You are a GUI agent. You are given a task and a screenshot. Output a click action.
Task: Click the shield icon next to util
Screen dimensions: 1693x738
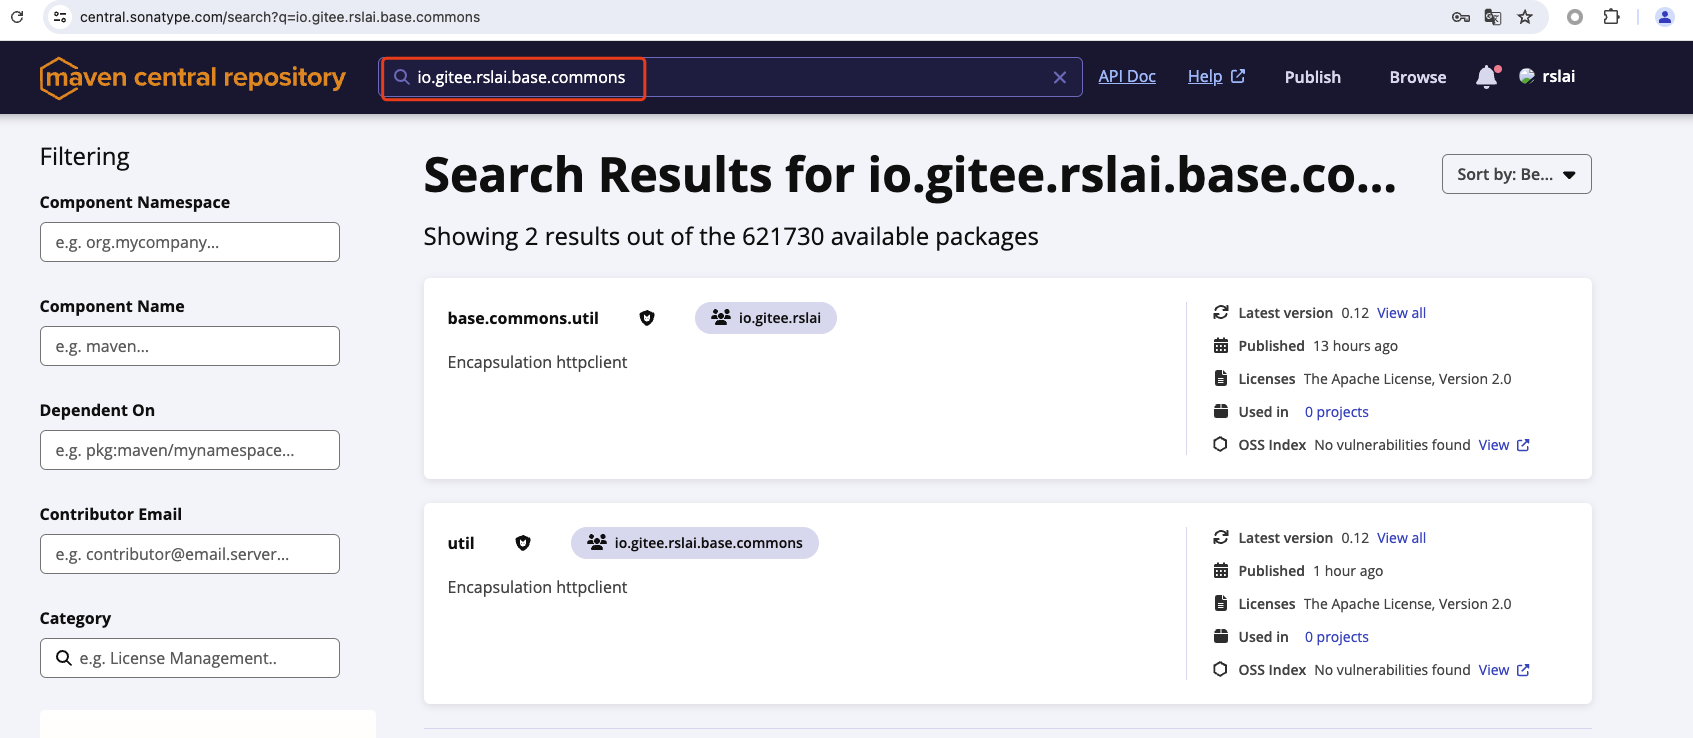coord(523,543)
